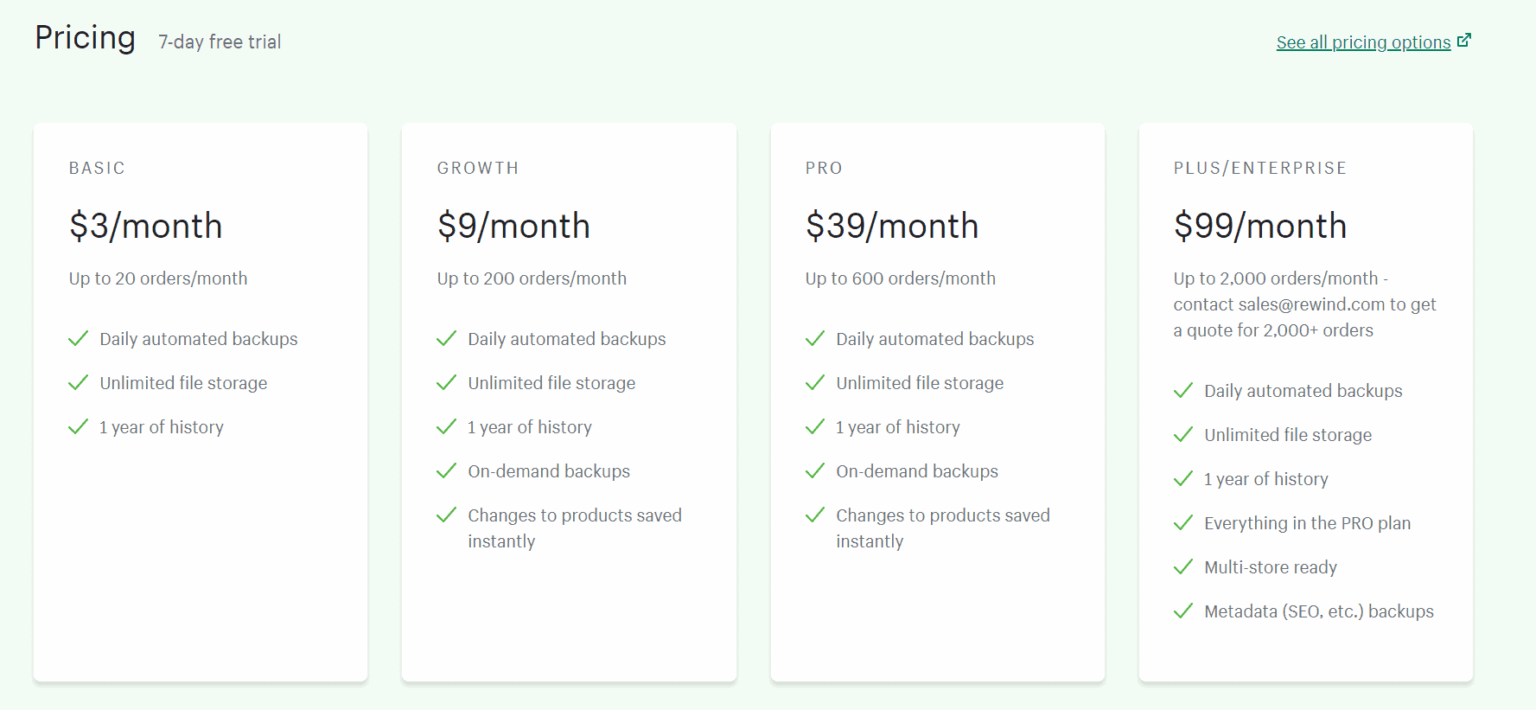
Task: Click the checkmark beside Multi-store ready
Action: point(1183,567)
